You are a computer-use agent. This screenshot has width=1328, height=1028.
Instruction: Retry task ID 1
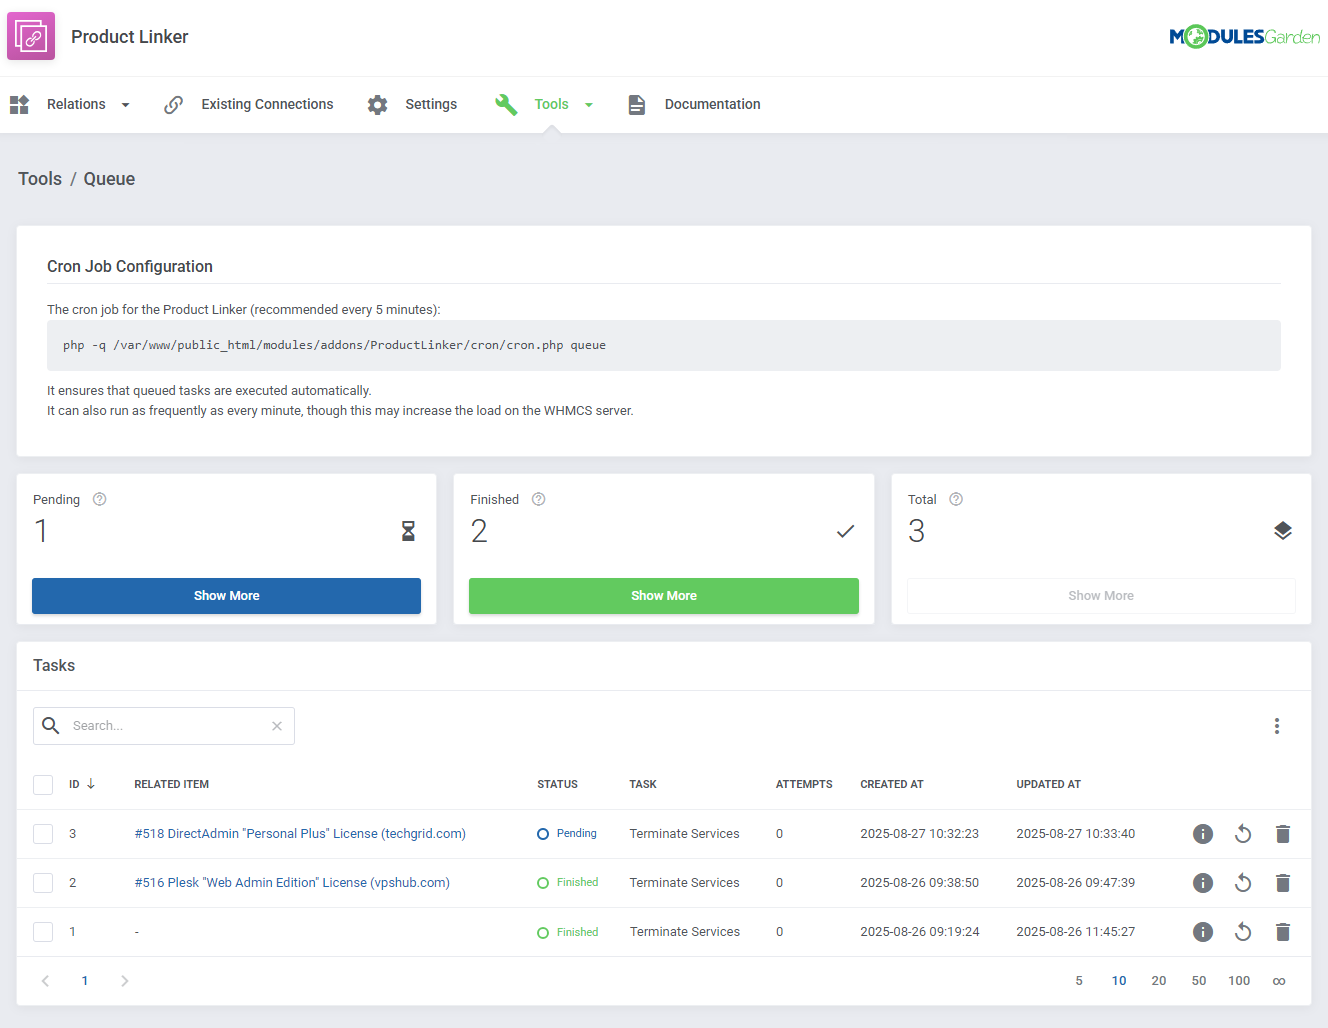pyautogui.click(x=1243, y=932)
